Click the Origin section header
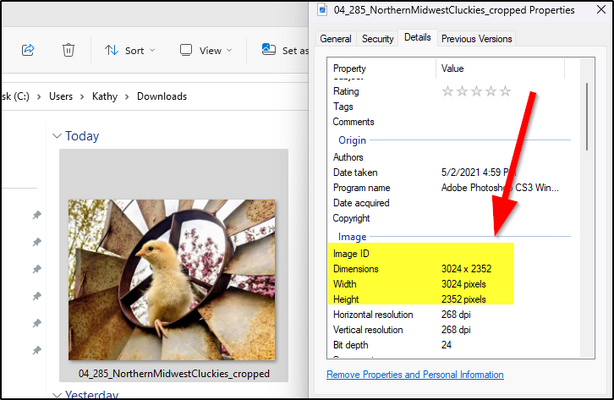Viewport: 614px width, 400px height. [x=352, y=140]
